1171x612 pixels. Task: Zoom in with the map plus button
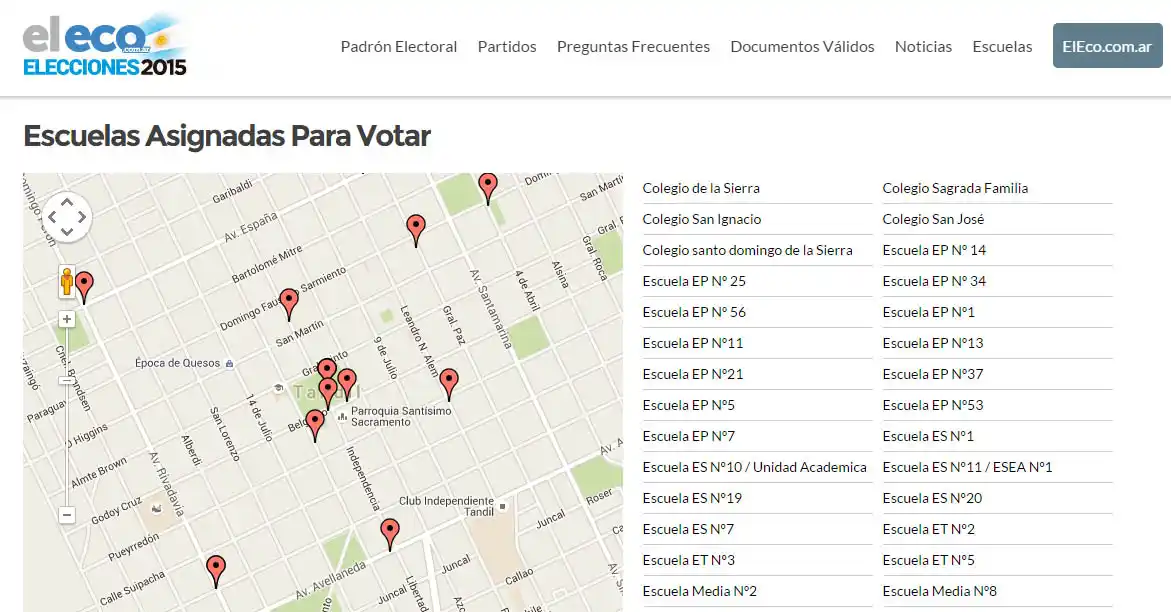(66, 319)
